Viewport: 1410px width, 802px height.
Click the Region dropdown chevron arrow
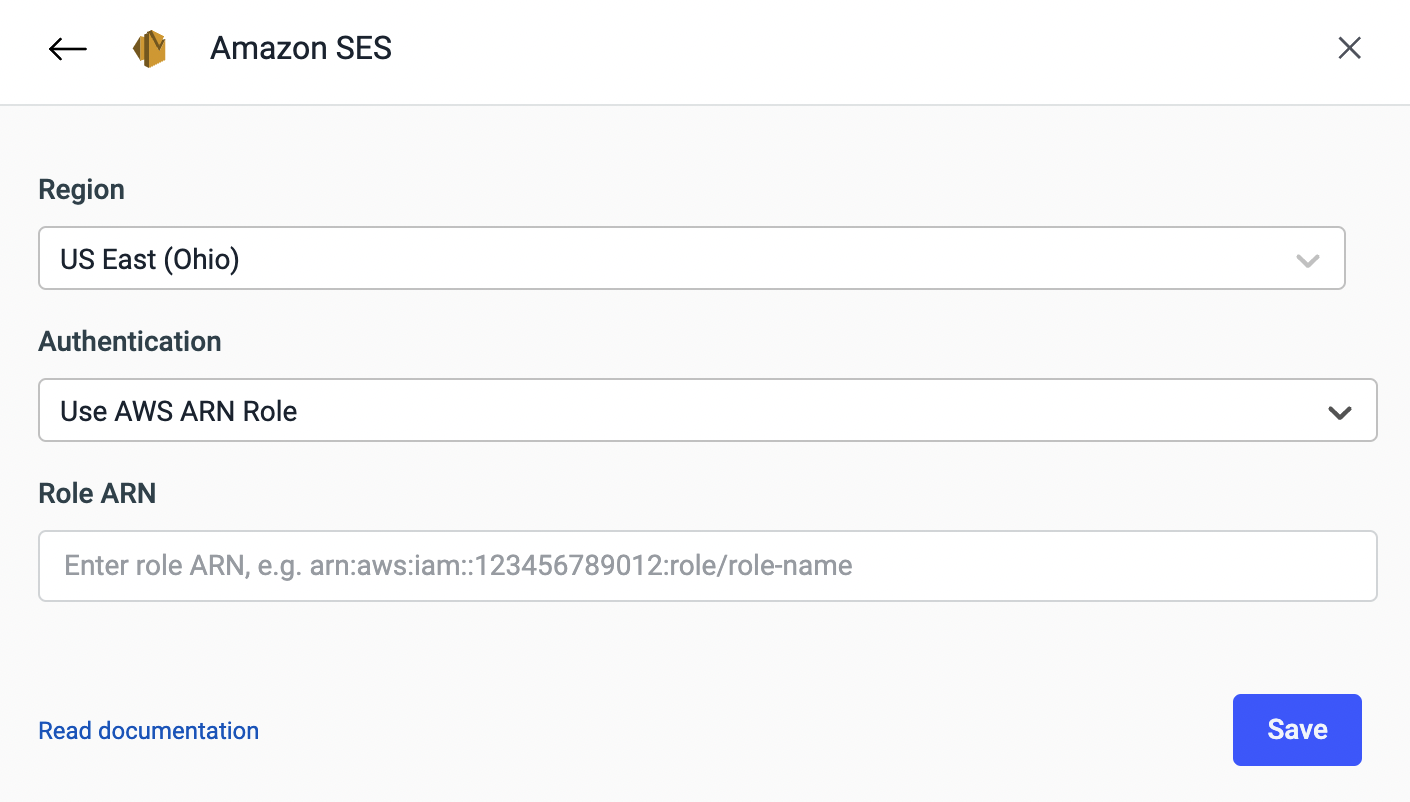[x=1307, y=260]
